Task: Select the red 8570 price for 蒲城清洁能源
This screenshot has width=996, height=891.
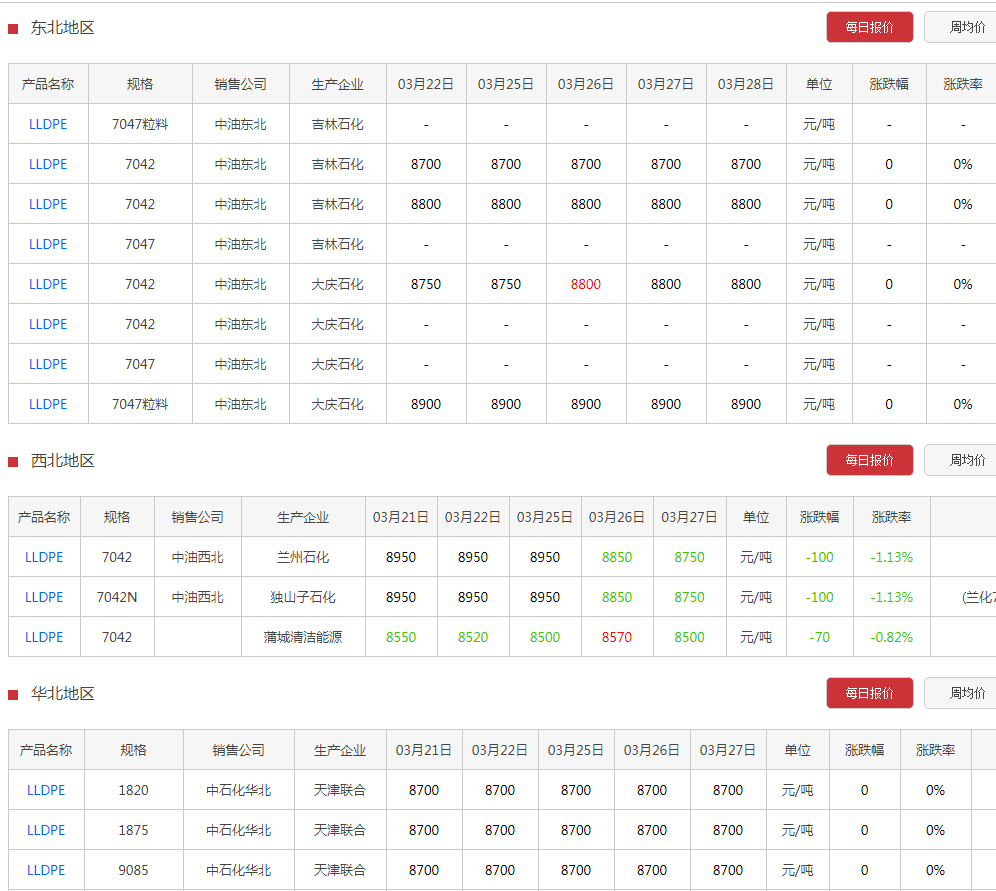Action: point(617,638)
